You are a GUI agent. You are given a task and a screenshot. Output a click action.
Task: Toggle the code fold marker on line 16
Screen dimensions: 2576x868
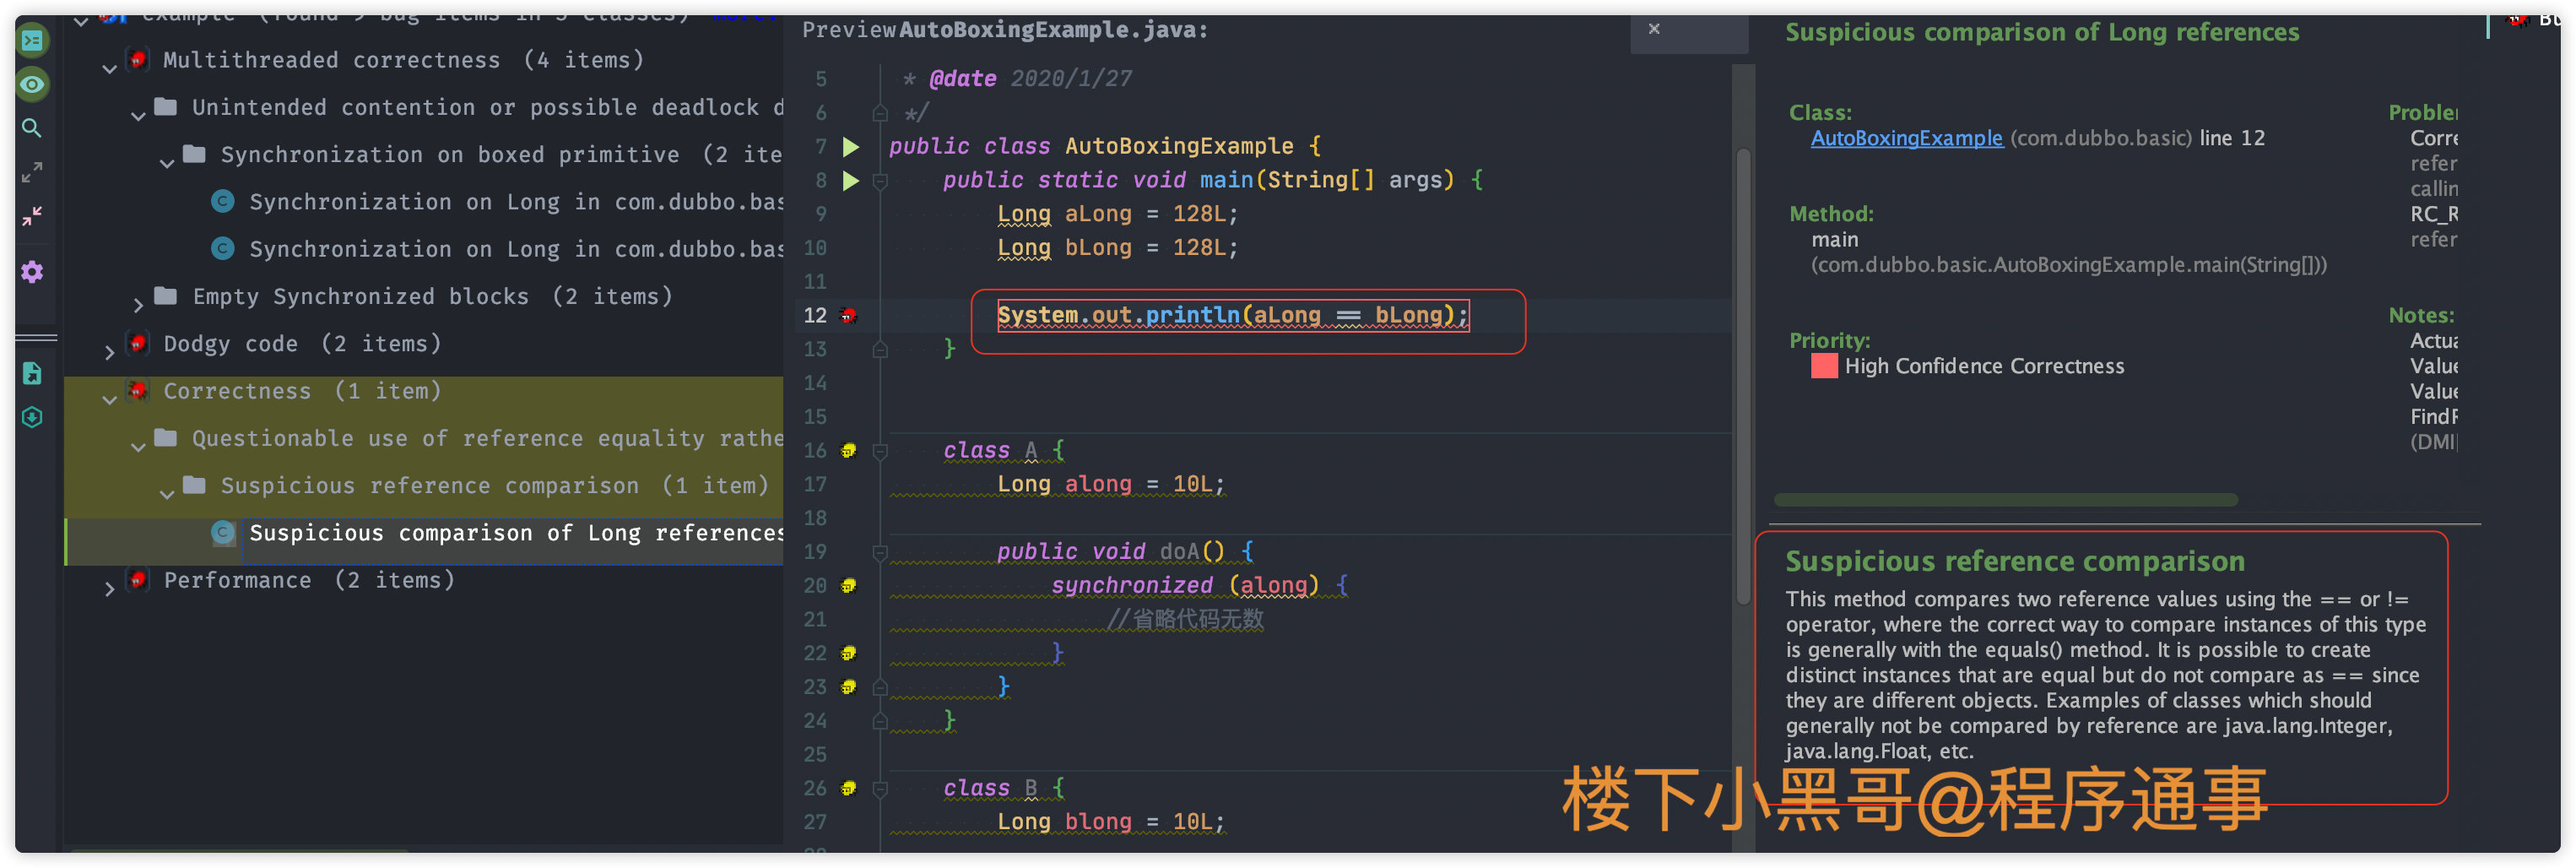880,452
